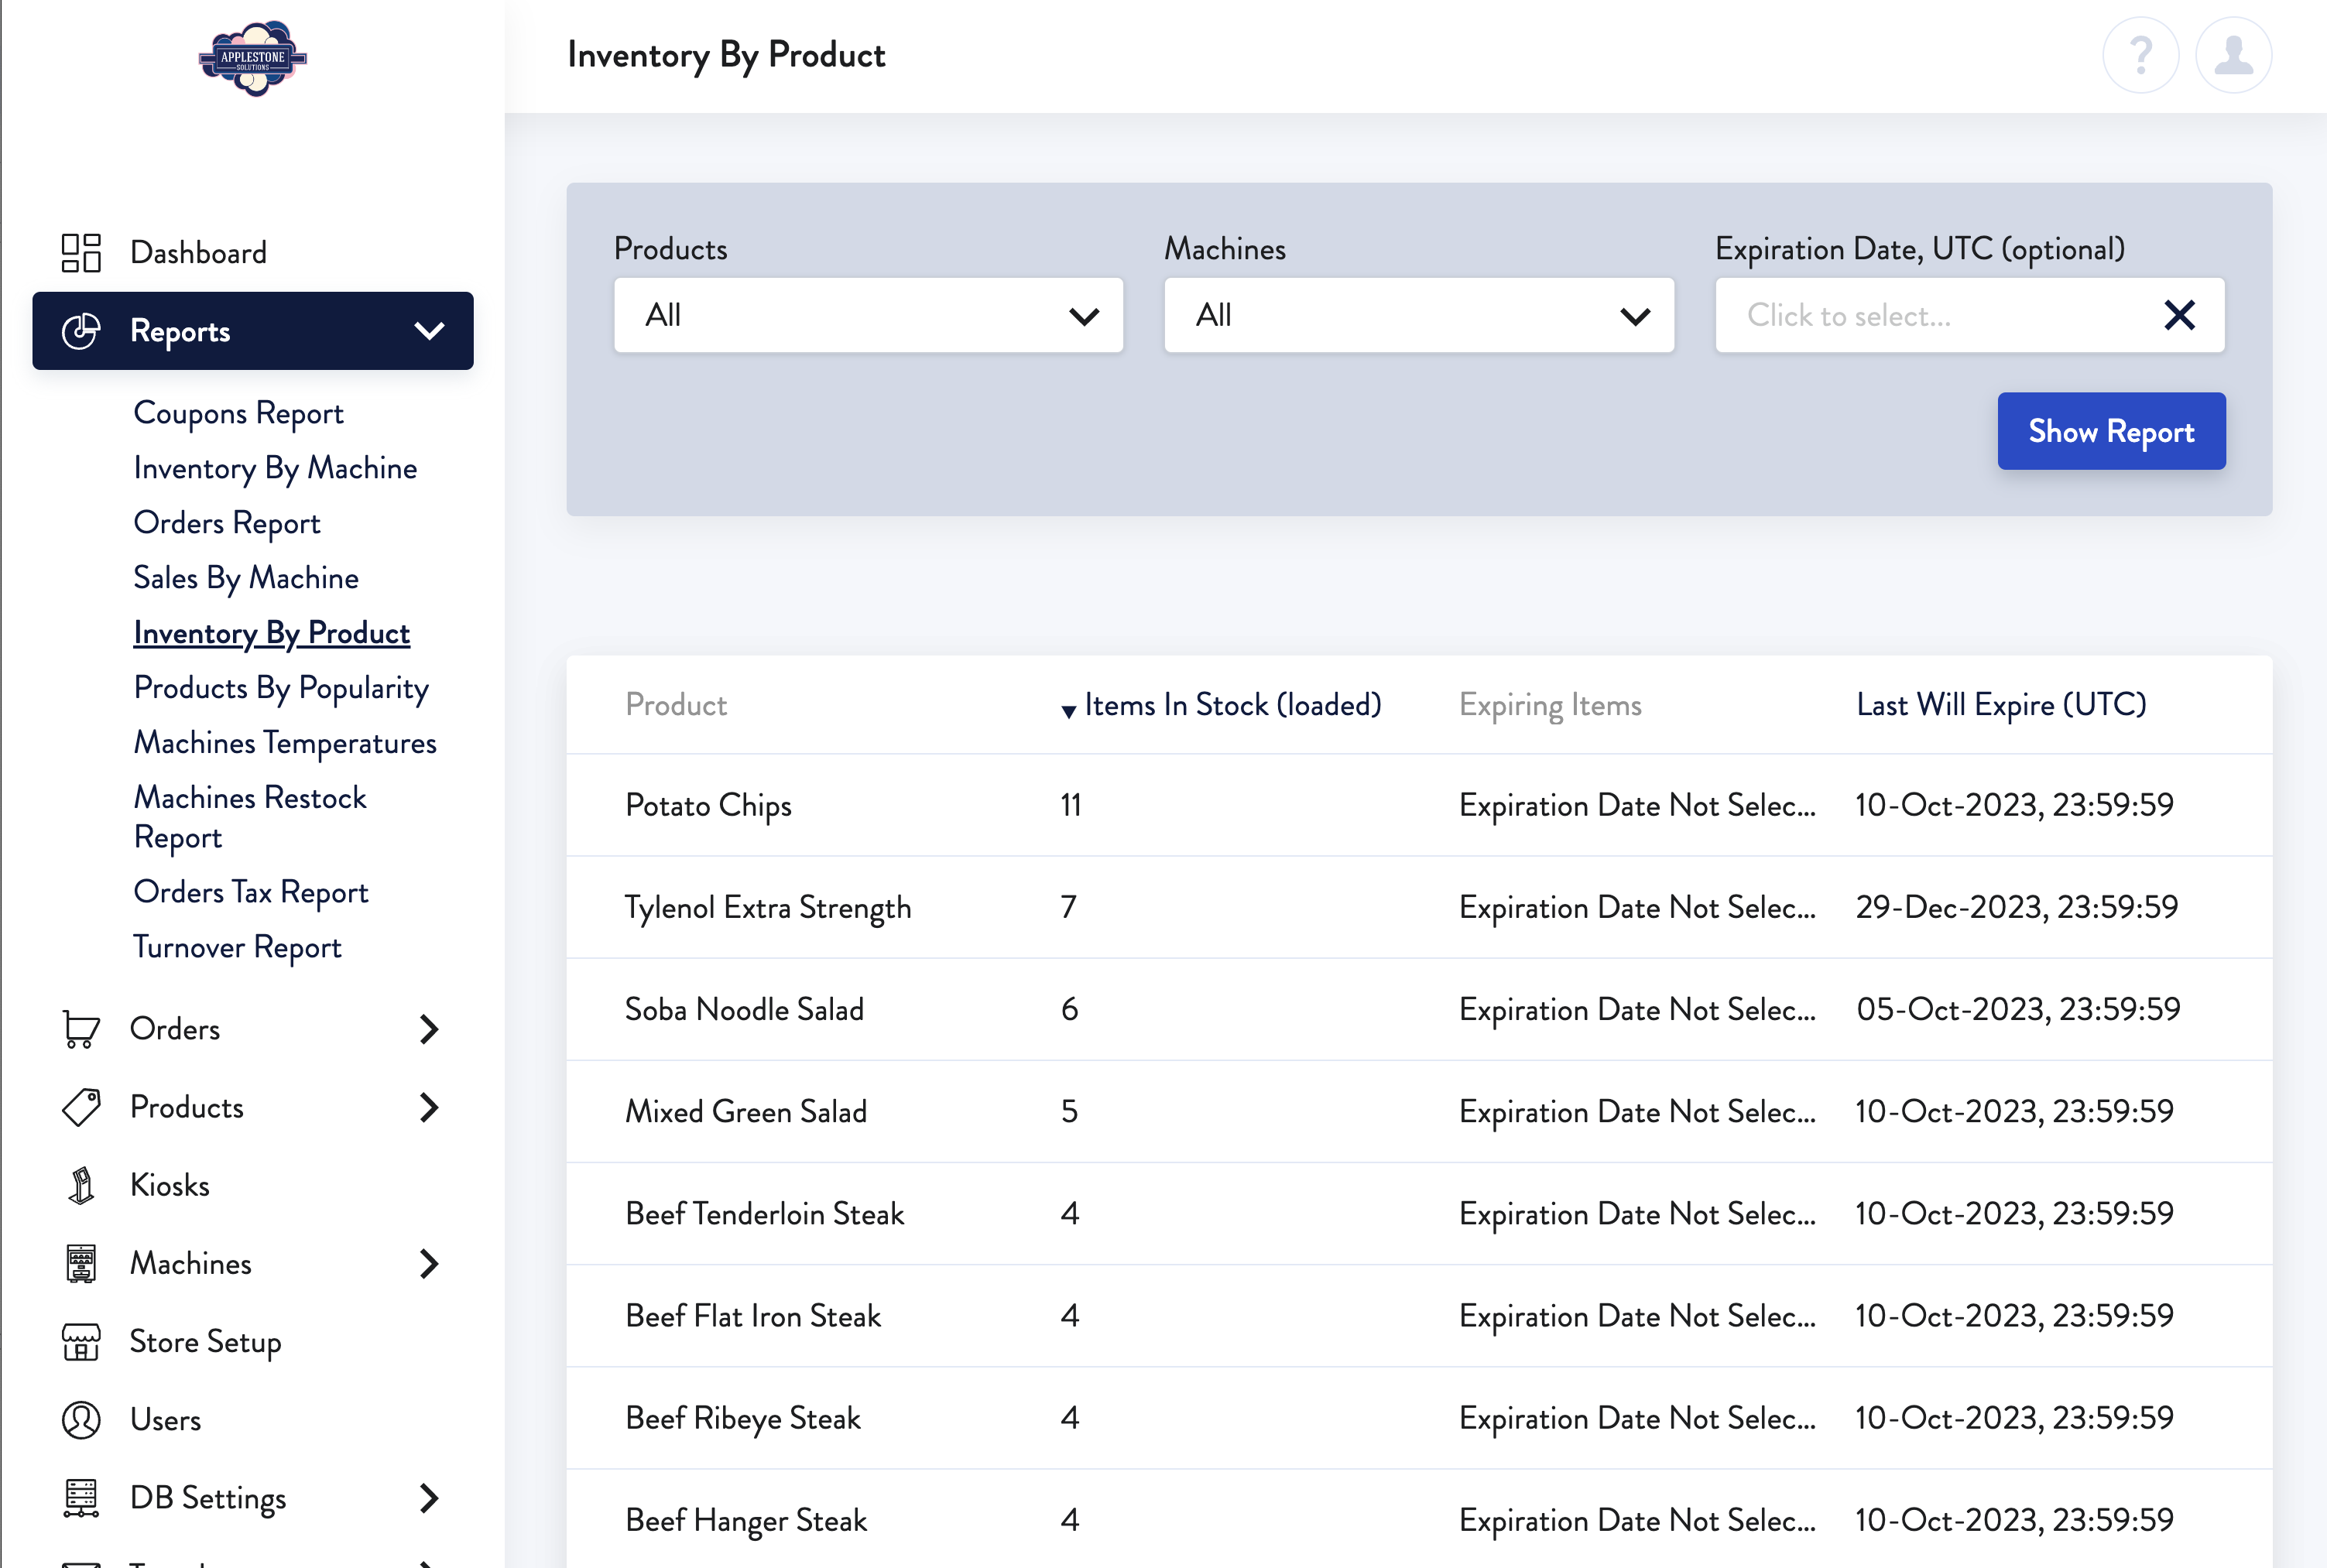Open Orders Tax Report
This screenshot has height=1568, width=2327.
[x=251, y=892]
